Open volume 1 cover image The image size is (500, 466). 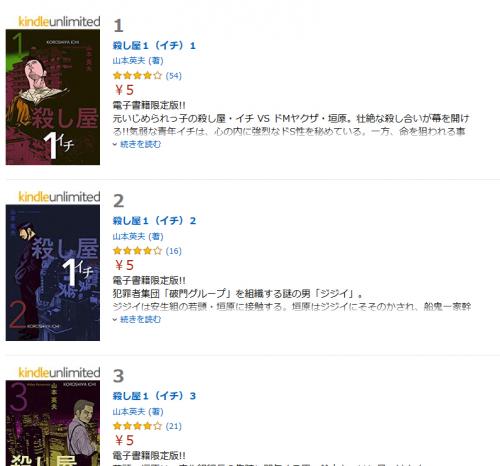(53, 97)
